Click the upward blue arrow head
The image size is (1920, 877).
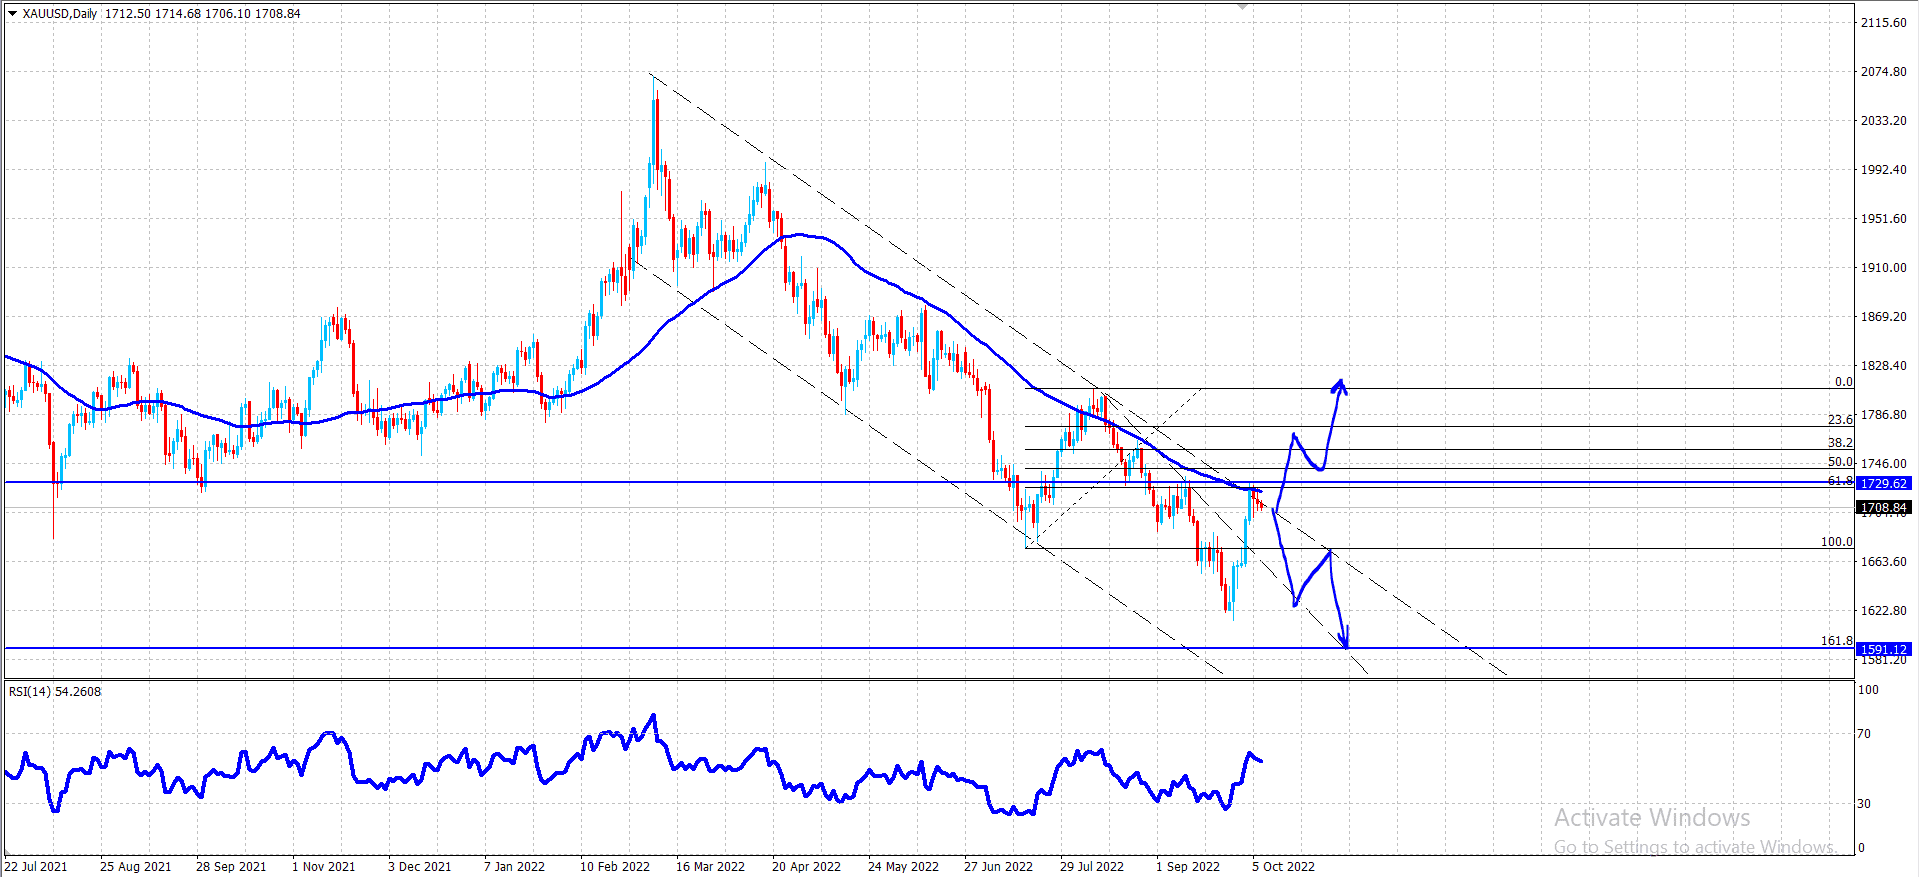click(1339, 385)
